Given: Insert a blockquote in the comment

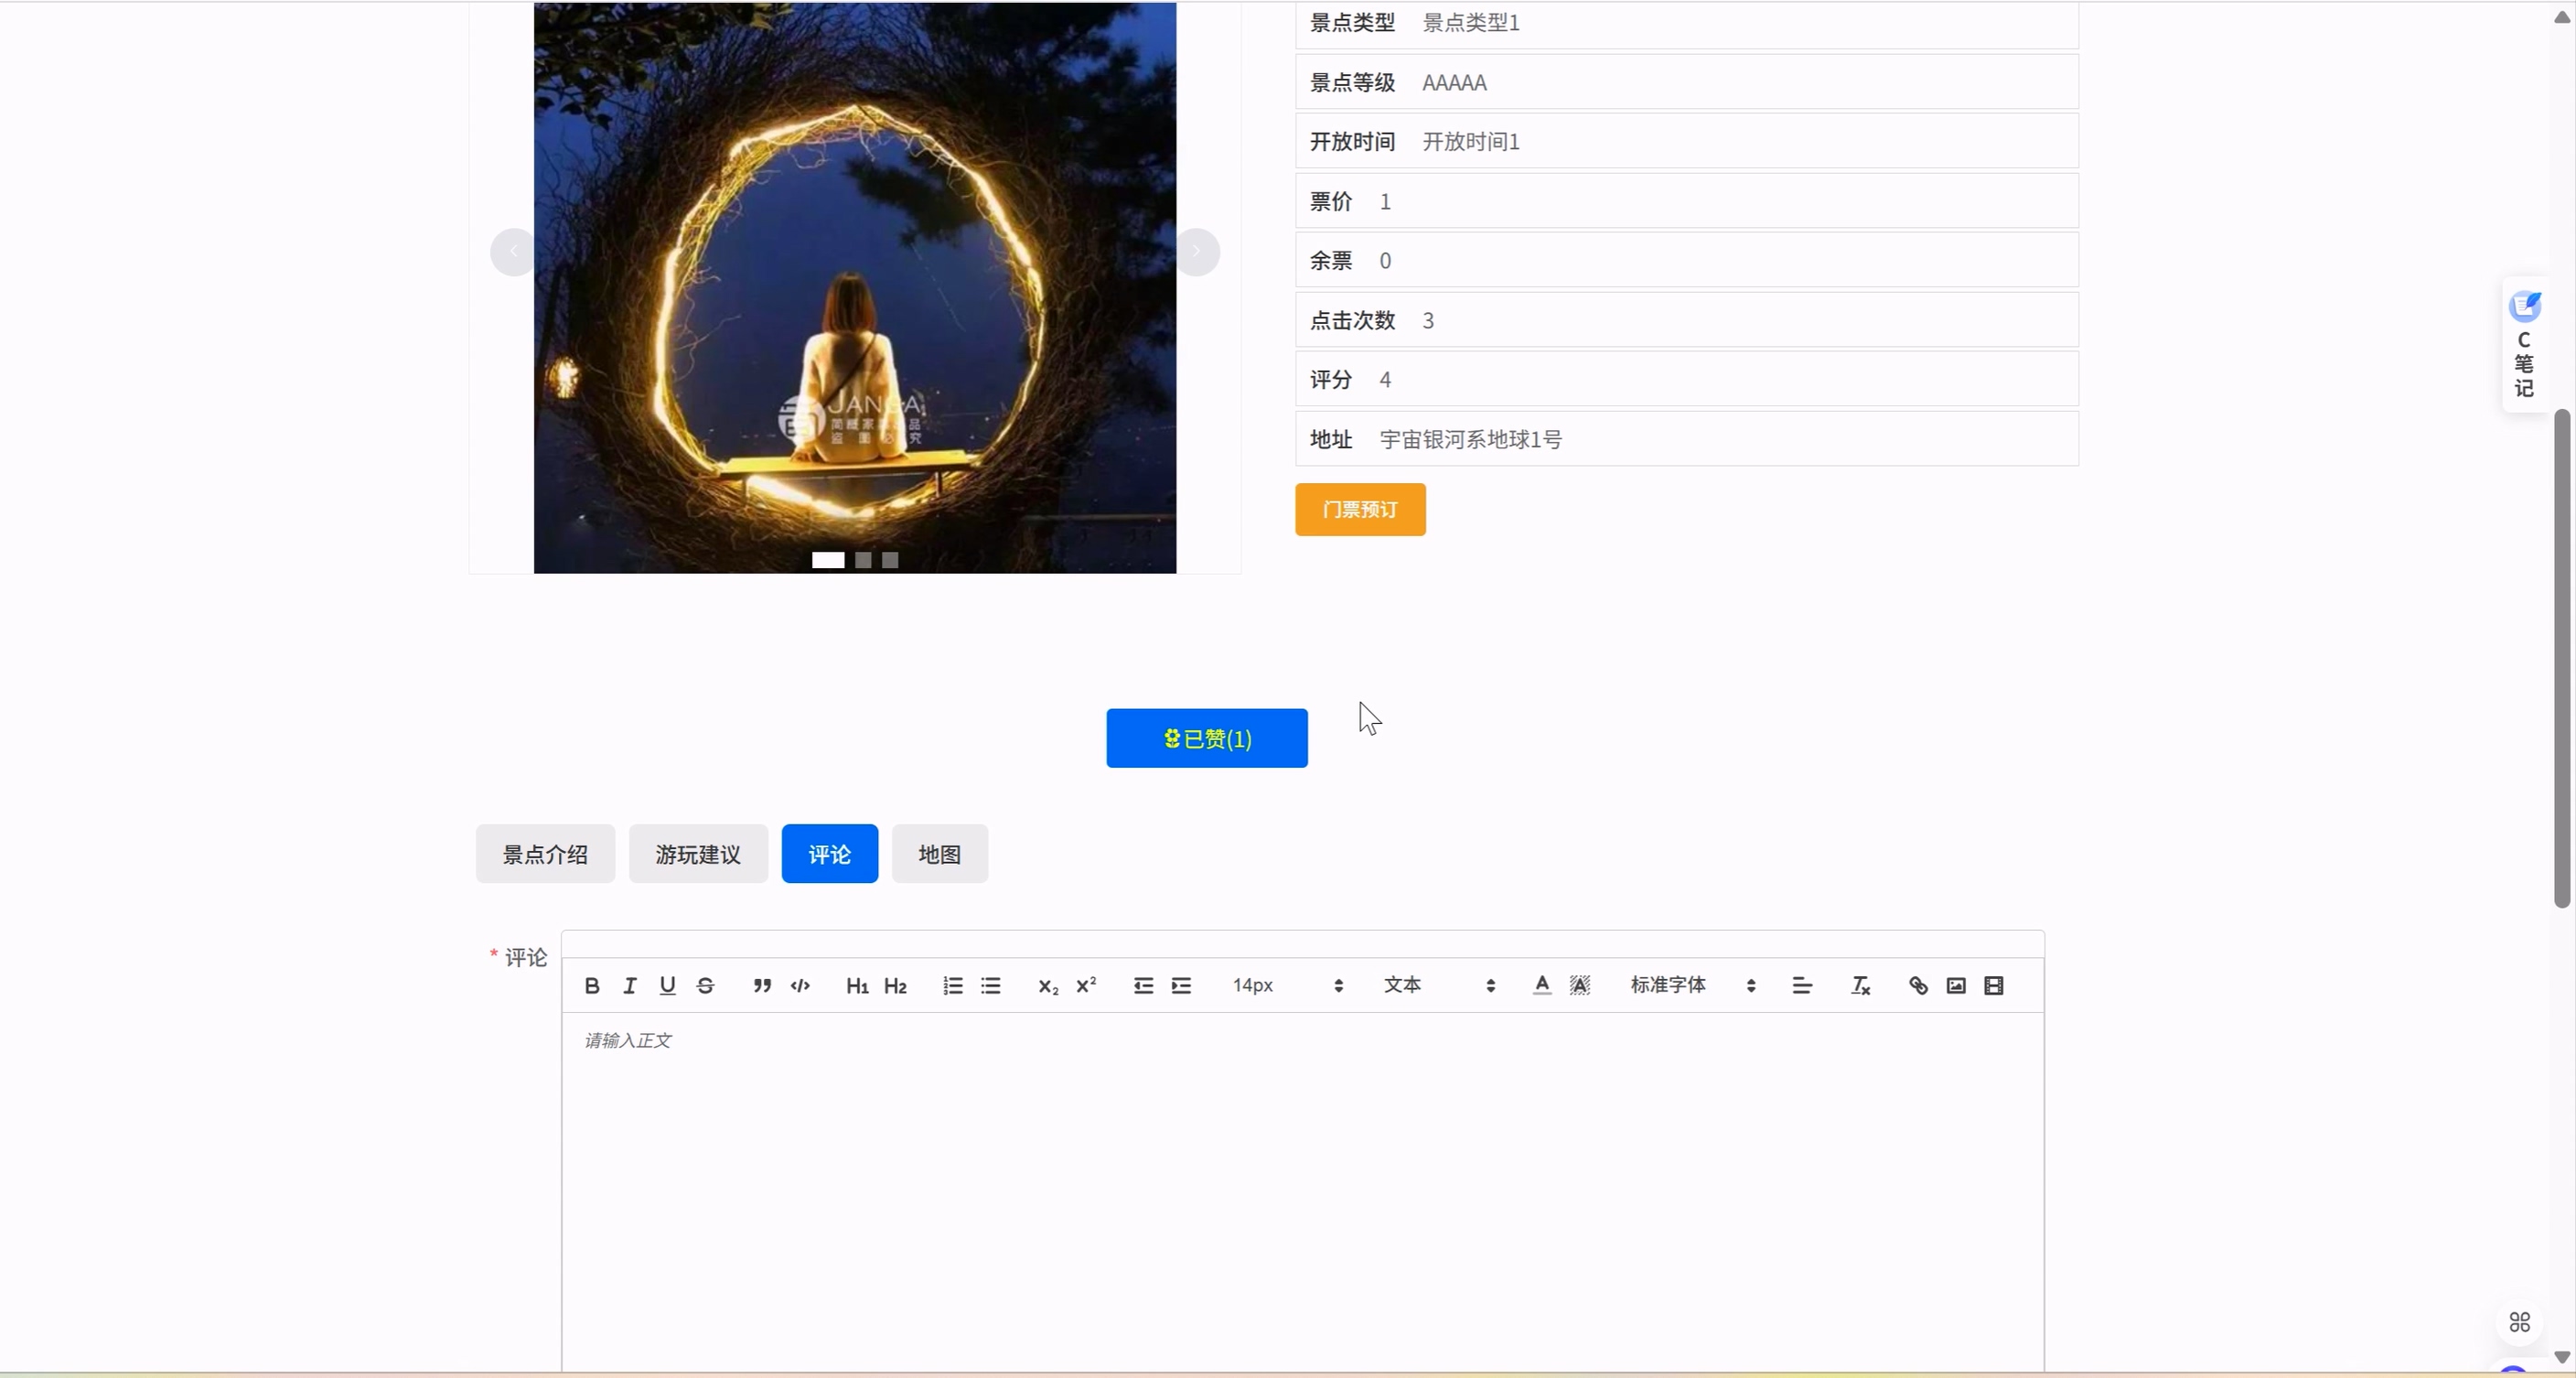Looking at the screenshot, I should pos(762,986).
